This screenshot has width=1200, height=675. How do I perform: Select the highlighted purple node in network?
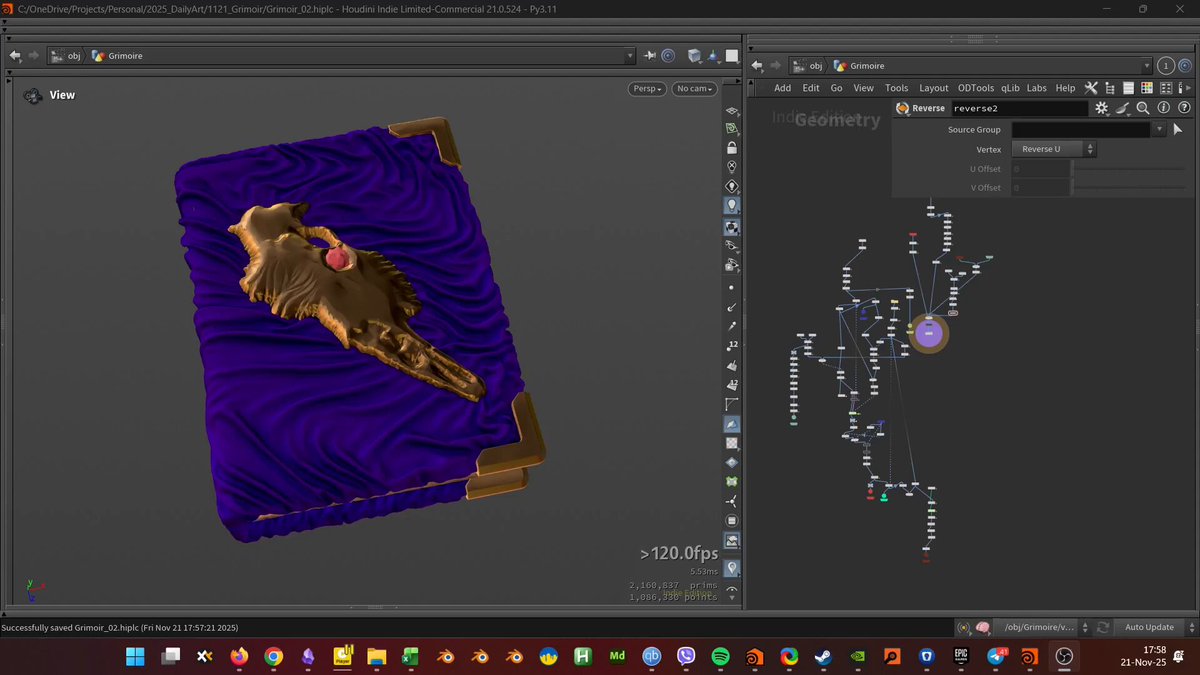click(x=929, y=334)
